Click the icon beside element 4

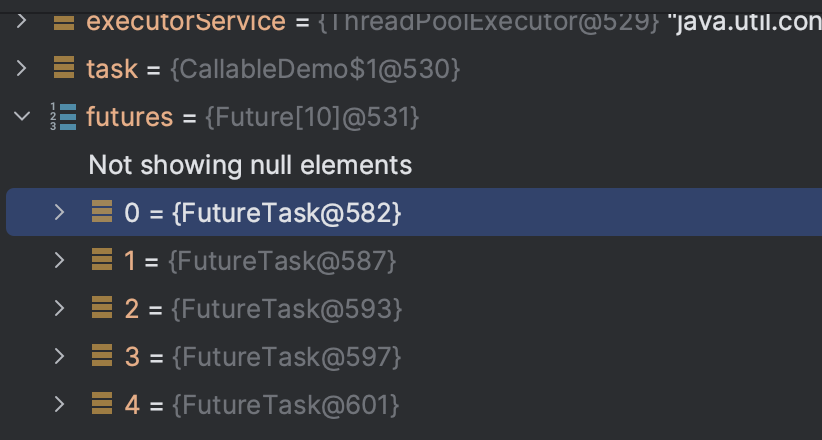(x=101, y=404)
